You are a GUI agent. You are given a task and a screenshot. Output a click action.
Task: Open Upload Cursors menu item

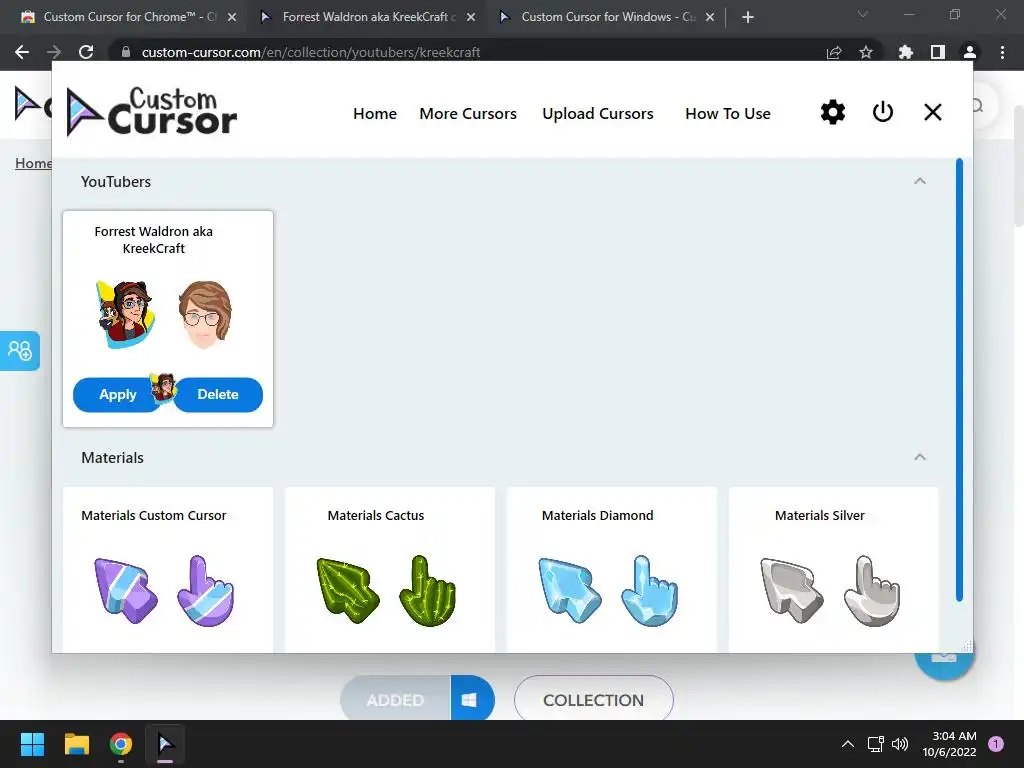598,114
